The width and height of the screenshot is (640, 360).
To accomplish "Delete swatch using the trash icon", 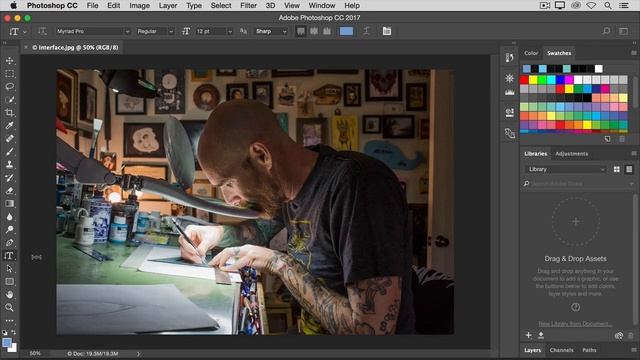I will pyautogui.click(x=622, y=139).
